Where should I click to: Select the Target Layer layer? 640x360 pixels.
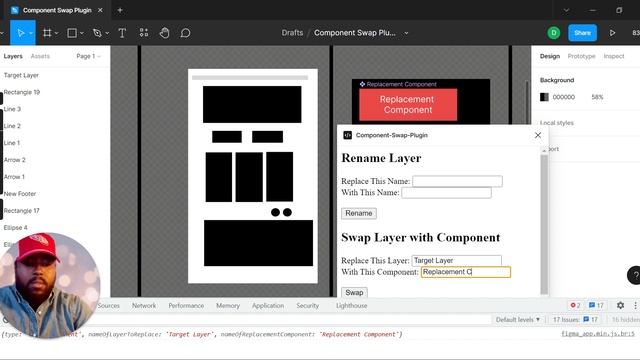point(21,76)
